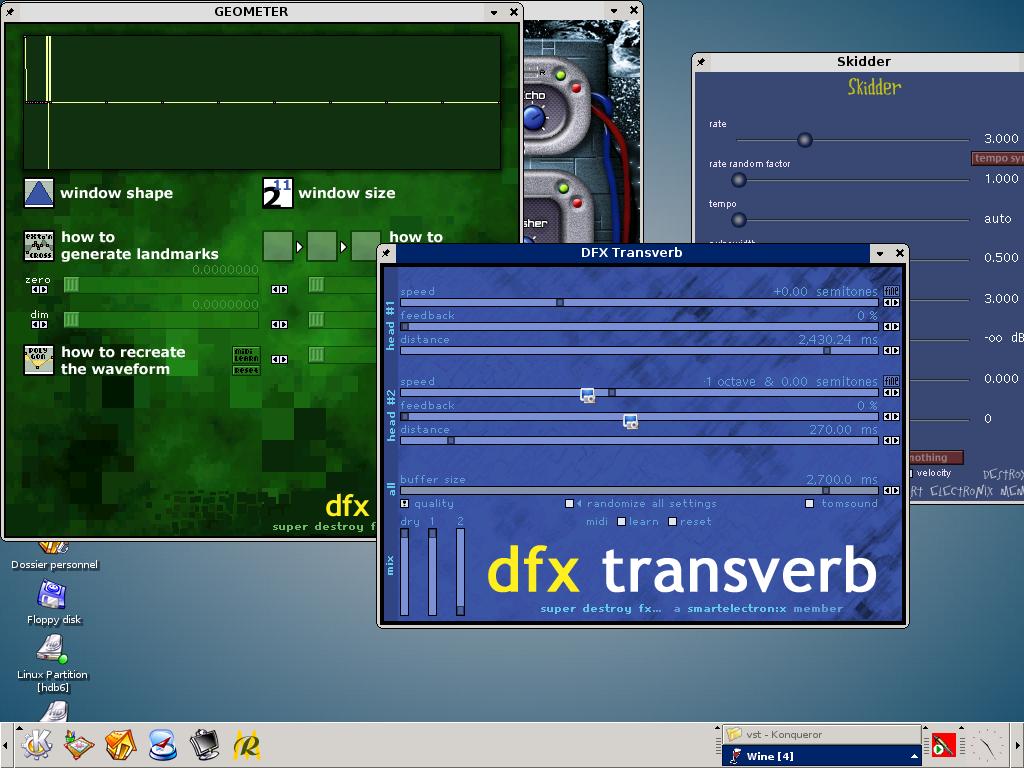Click the arrows under zero in Geometer

click(x=39, y=289)
